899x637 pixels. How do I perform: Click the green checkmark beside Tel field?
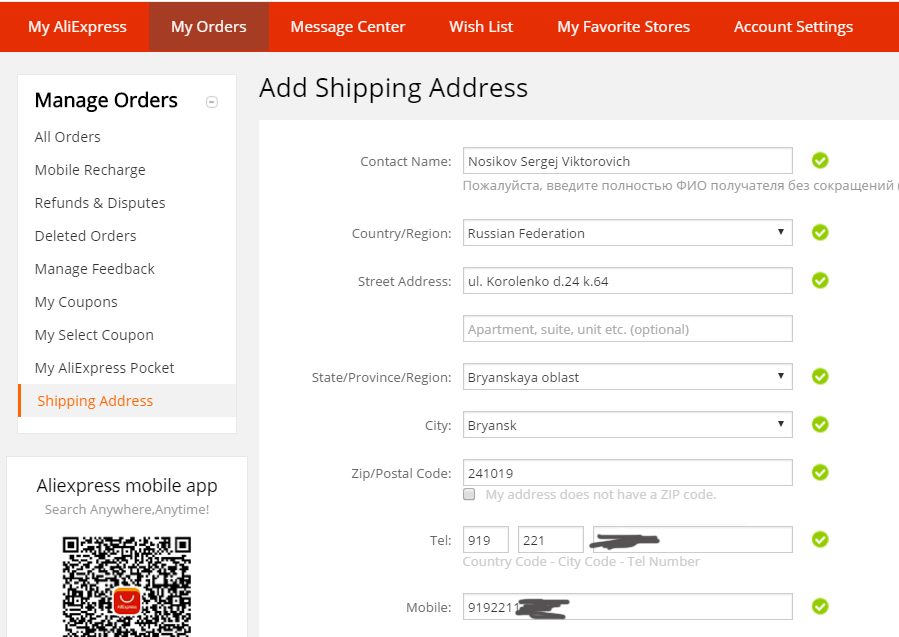(x=820, y=540)
